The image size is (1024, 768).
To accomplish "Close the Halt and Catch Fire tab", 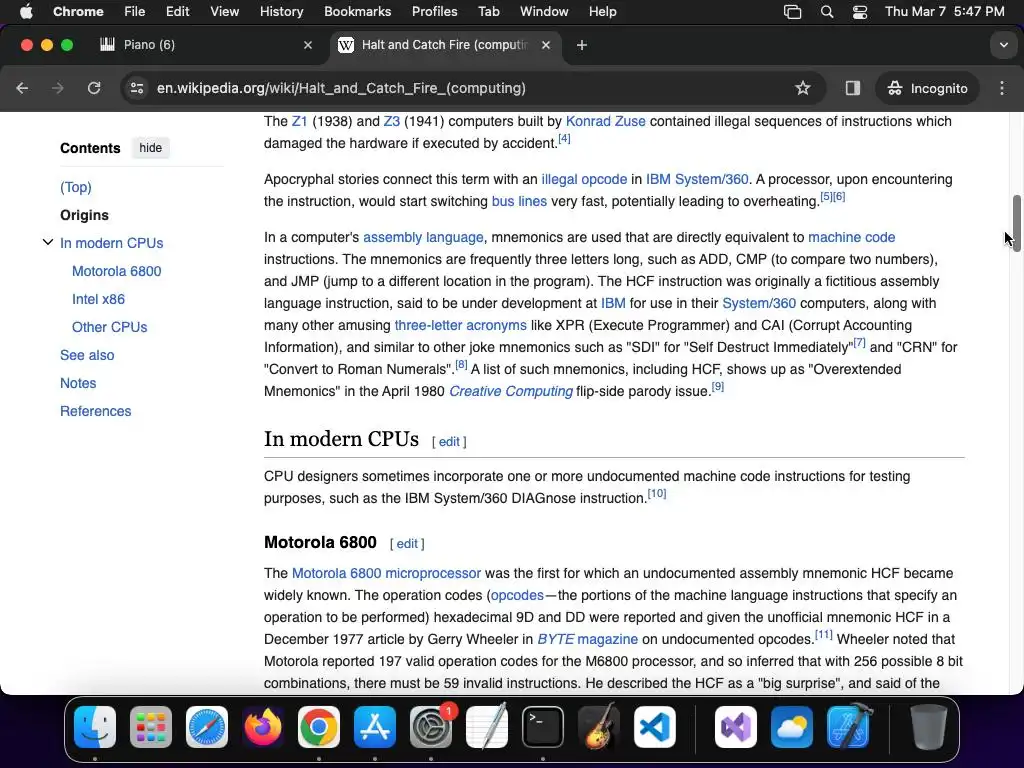I will tap(546, 45).
